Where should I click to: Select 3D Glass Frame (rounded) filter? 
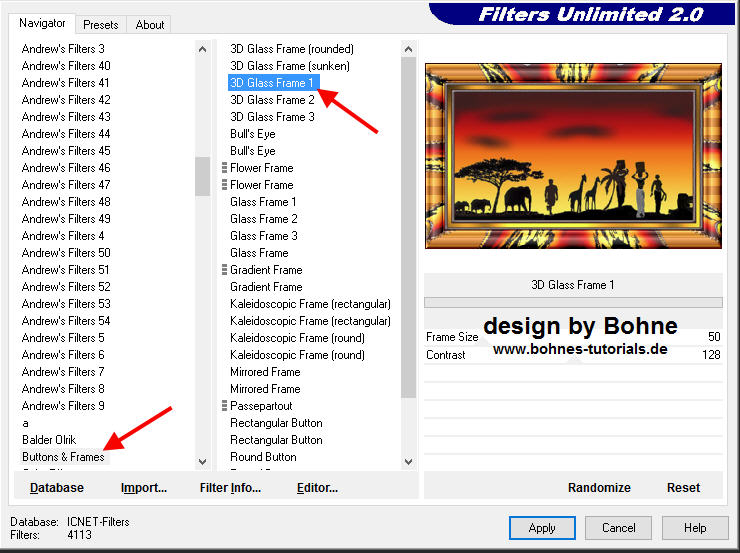coord(292,49)
